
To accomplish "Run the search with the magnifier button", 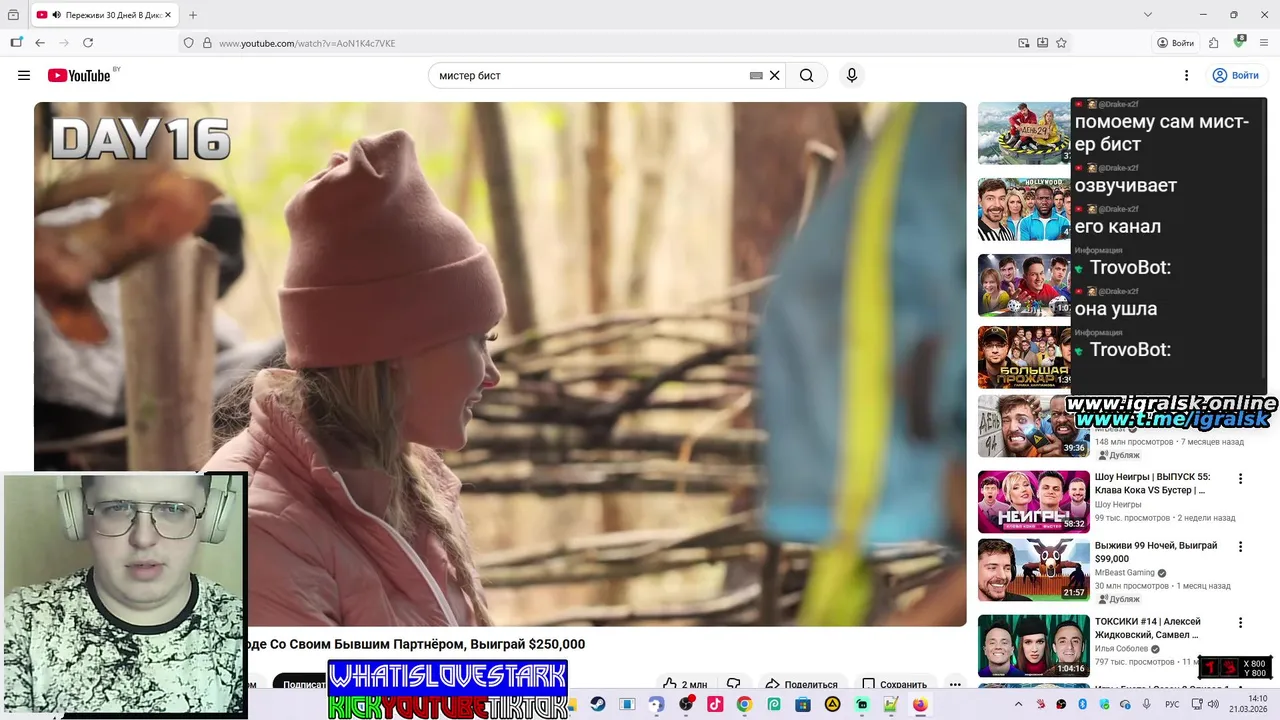I will [806, 75].
